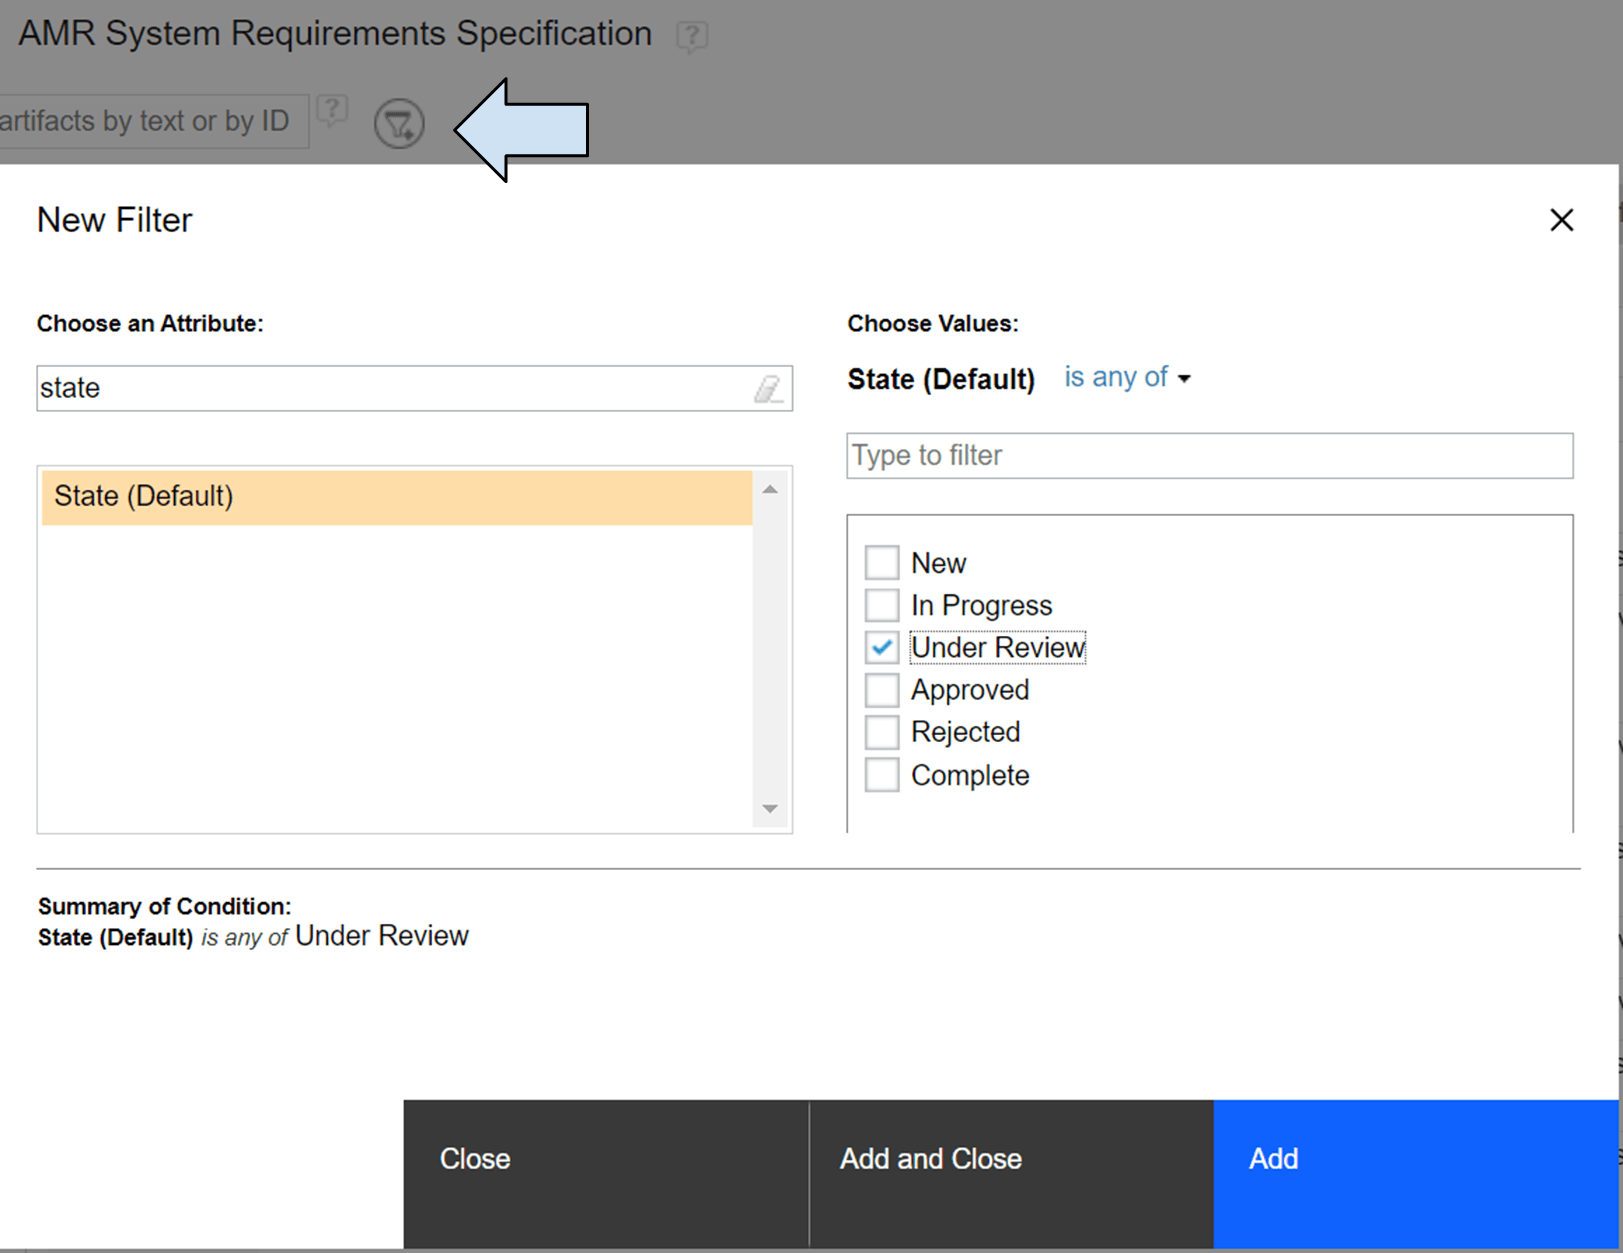1623x1253 pixels.
Task: Enable the Approved checkbox
Action: (882, 690)
